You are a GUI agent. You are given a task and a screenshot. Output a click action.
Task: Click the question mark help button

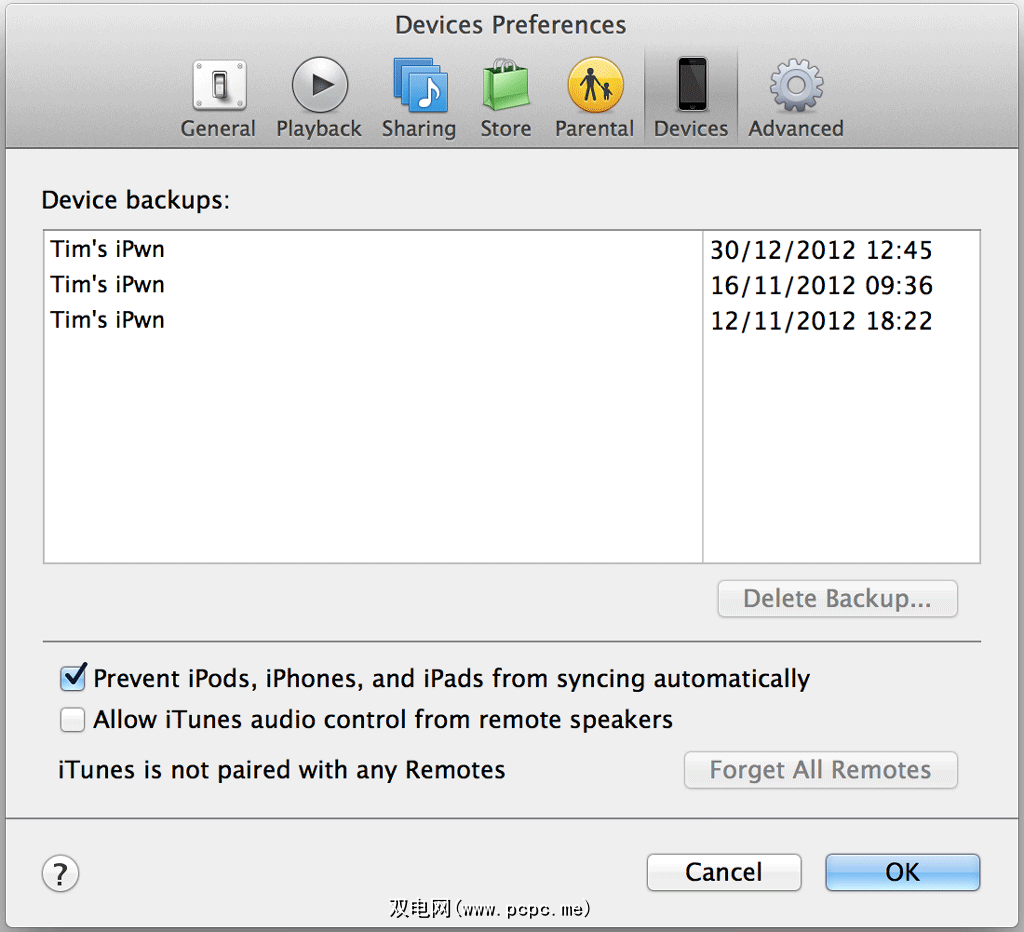[x=61, y=873]
